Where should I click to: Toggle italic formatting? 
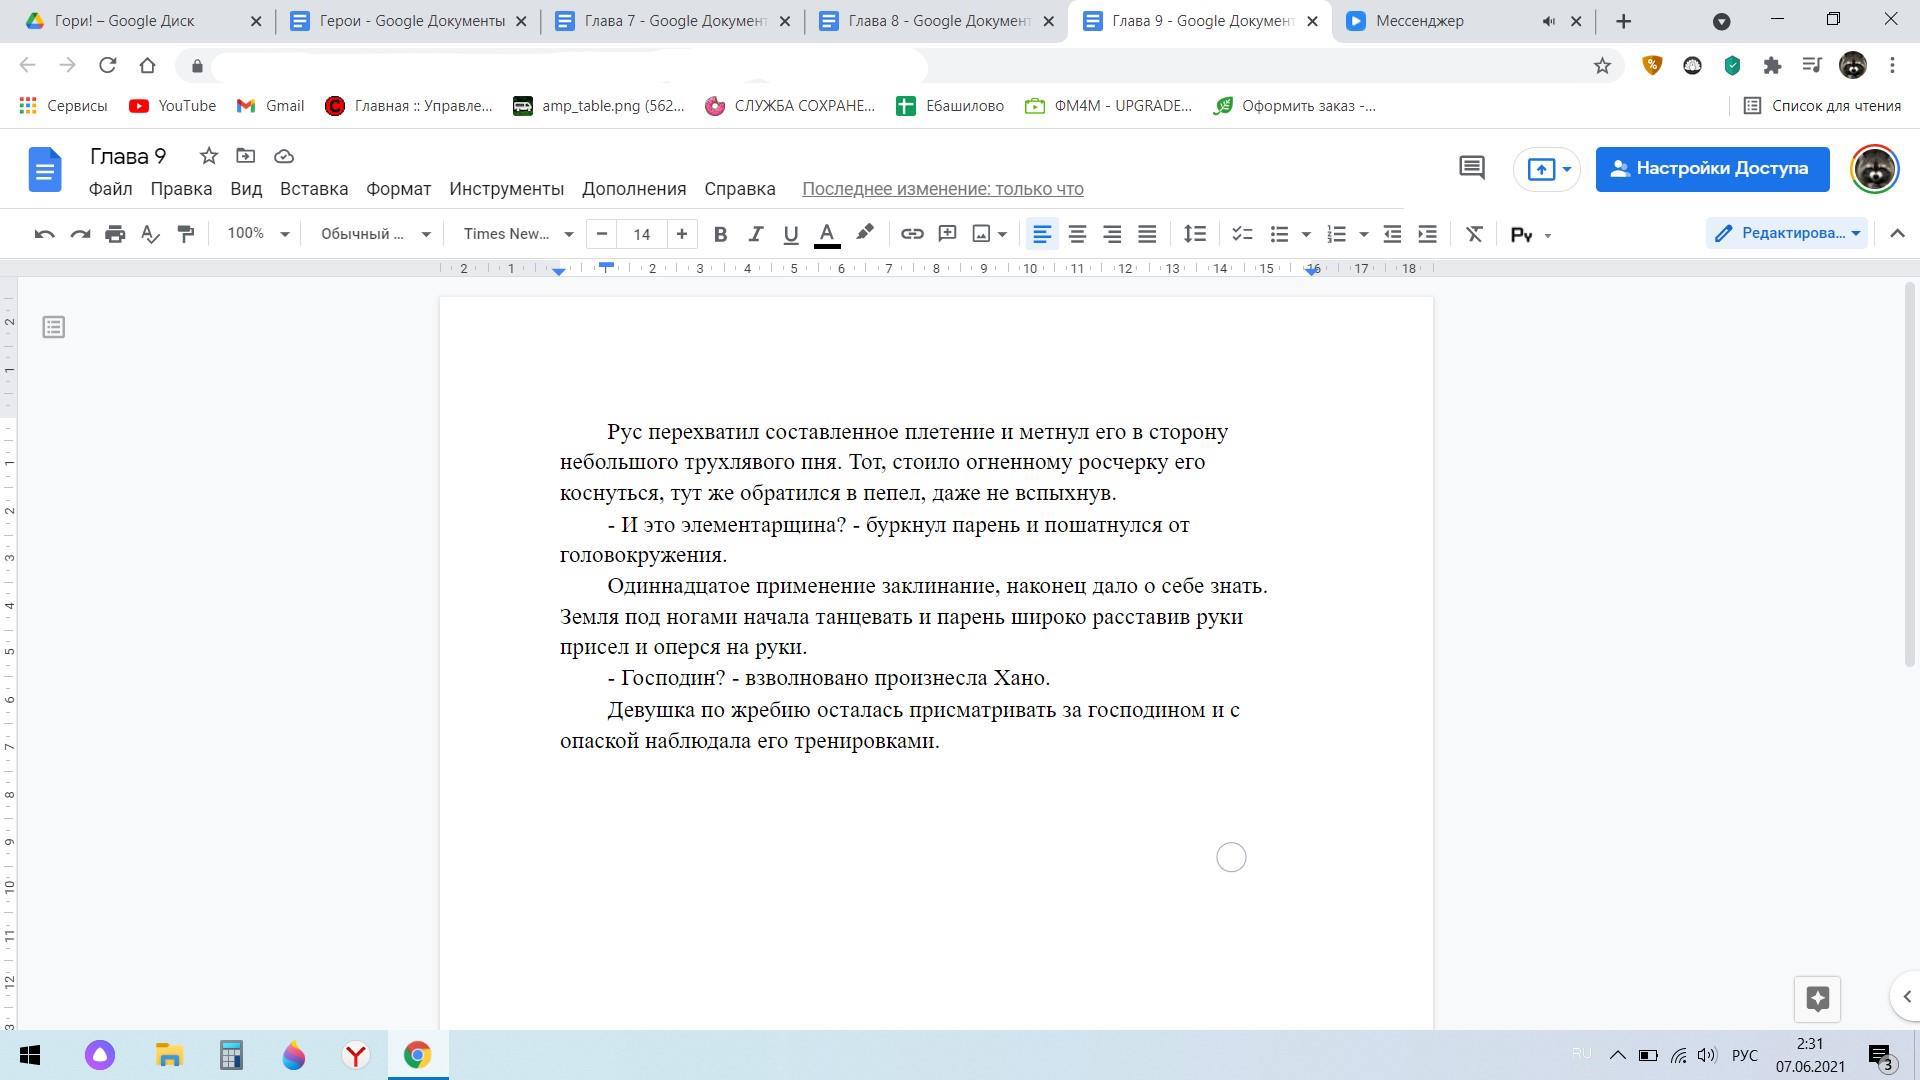(755, 234)
